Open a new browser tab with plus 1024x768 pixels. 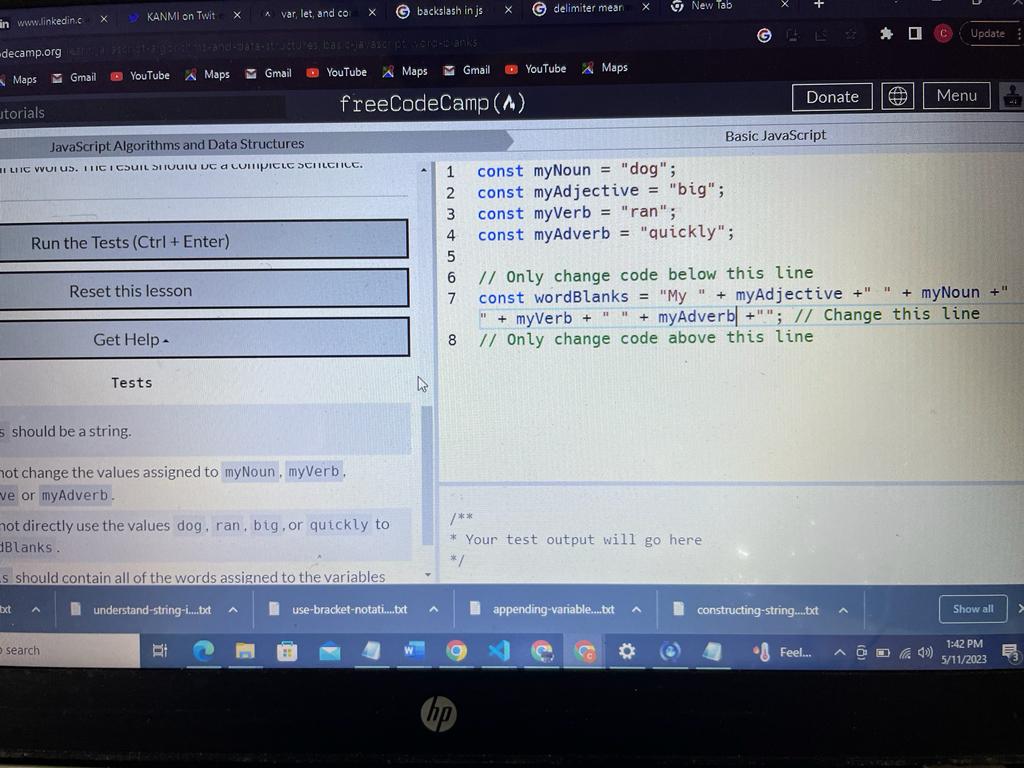819,5
